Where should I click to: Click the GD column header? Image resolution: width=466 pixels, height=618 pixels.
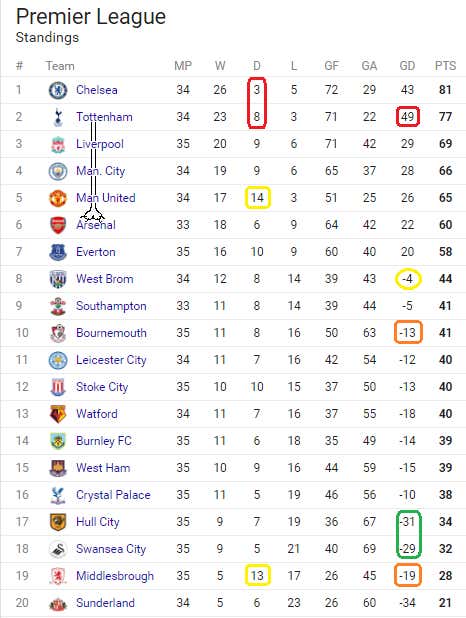pyautogui.click(x=407, y=66)
